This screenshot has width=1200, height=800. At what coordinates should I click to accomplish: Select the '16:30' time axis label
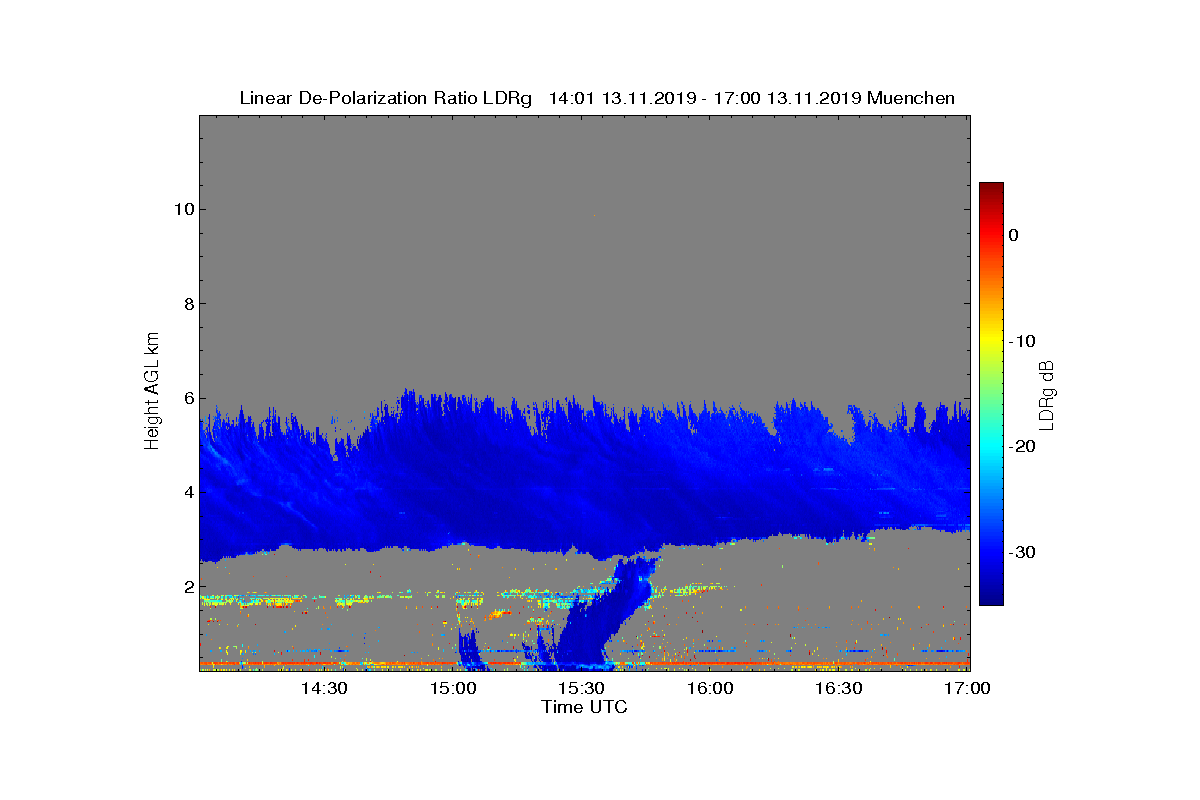tap(838, 689)
